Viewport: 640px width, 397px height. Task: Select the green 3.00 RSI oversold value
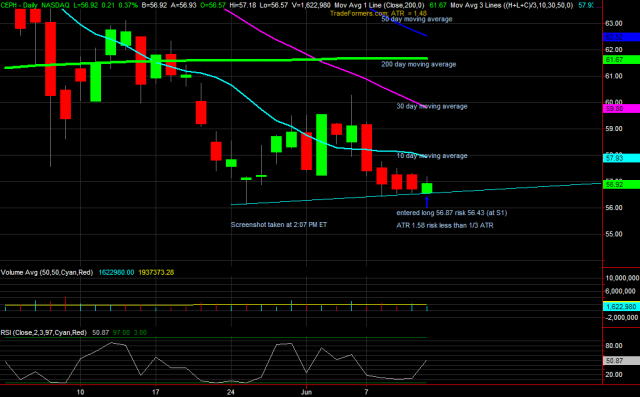[140, 333]
